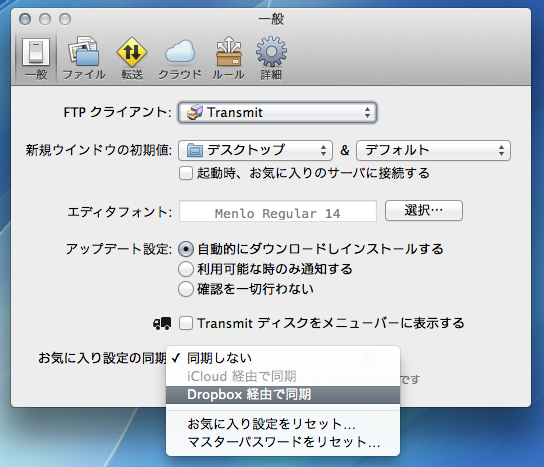Choose Dropbox 経由で同期 menu entry

(x=283, y=395)
